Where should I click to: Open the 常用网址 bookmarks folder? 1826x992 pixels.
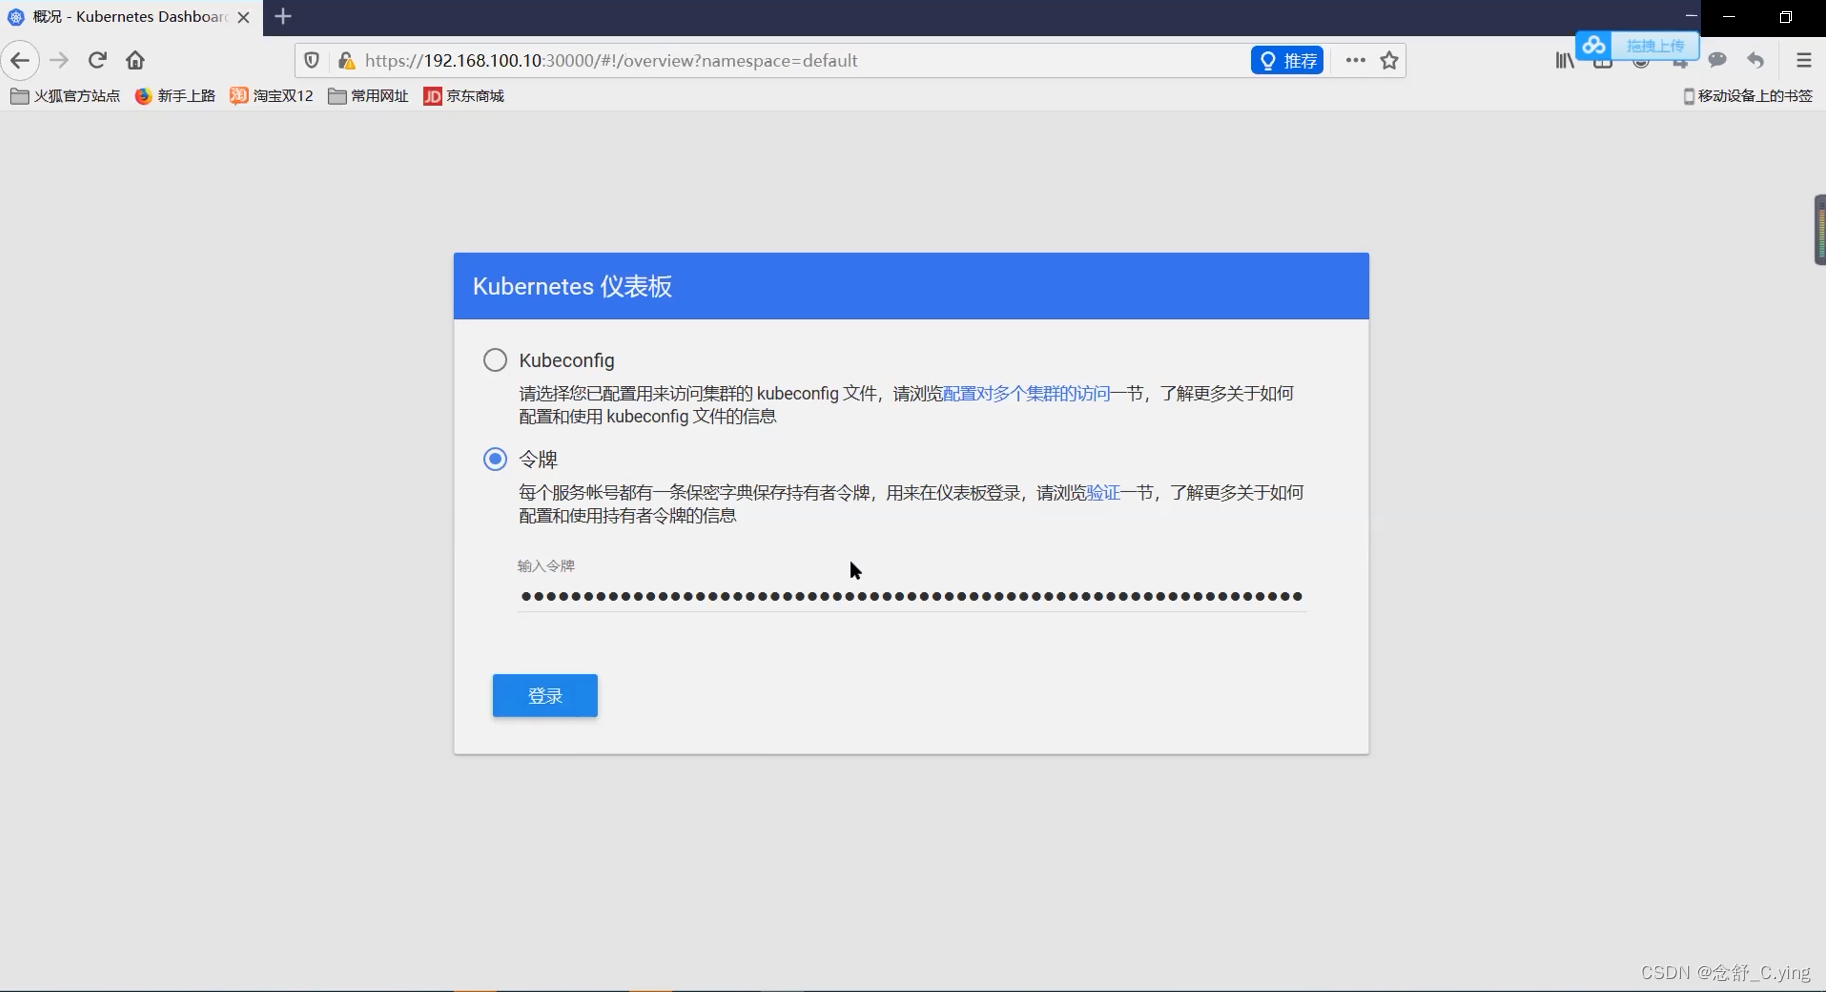pos(368,96)
